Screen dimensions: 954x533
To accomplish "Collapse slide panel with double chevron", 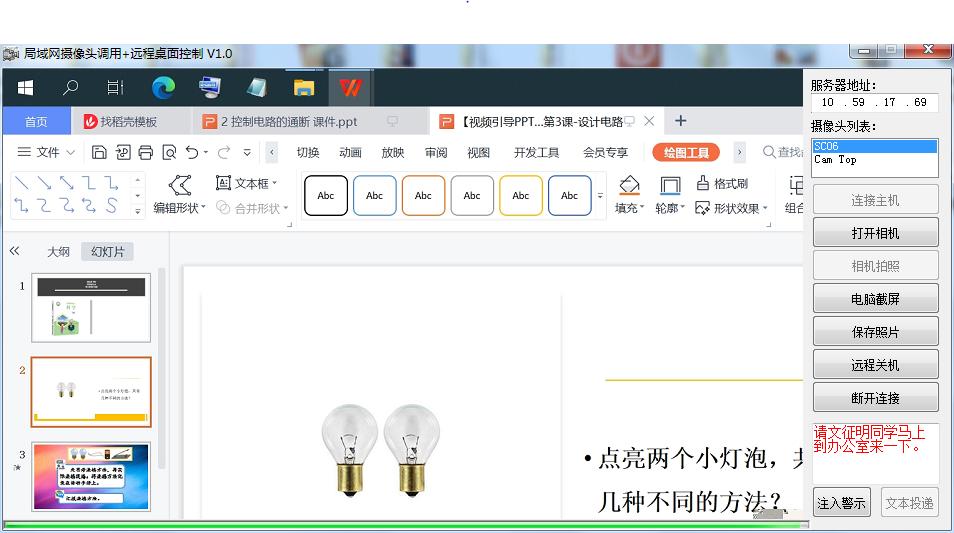I will tap(15, 251).
